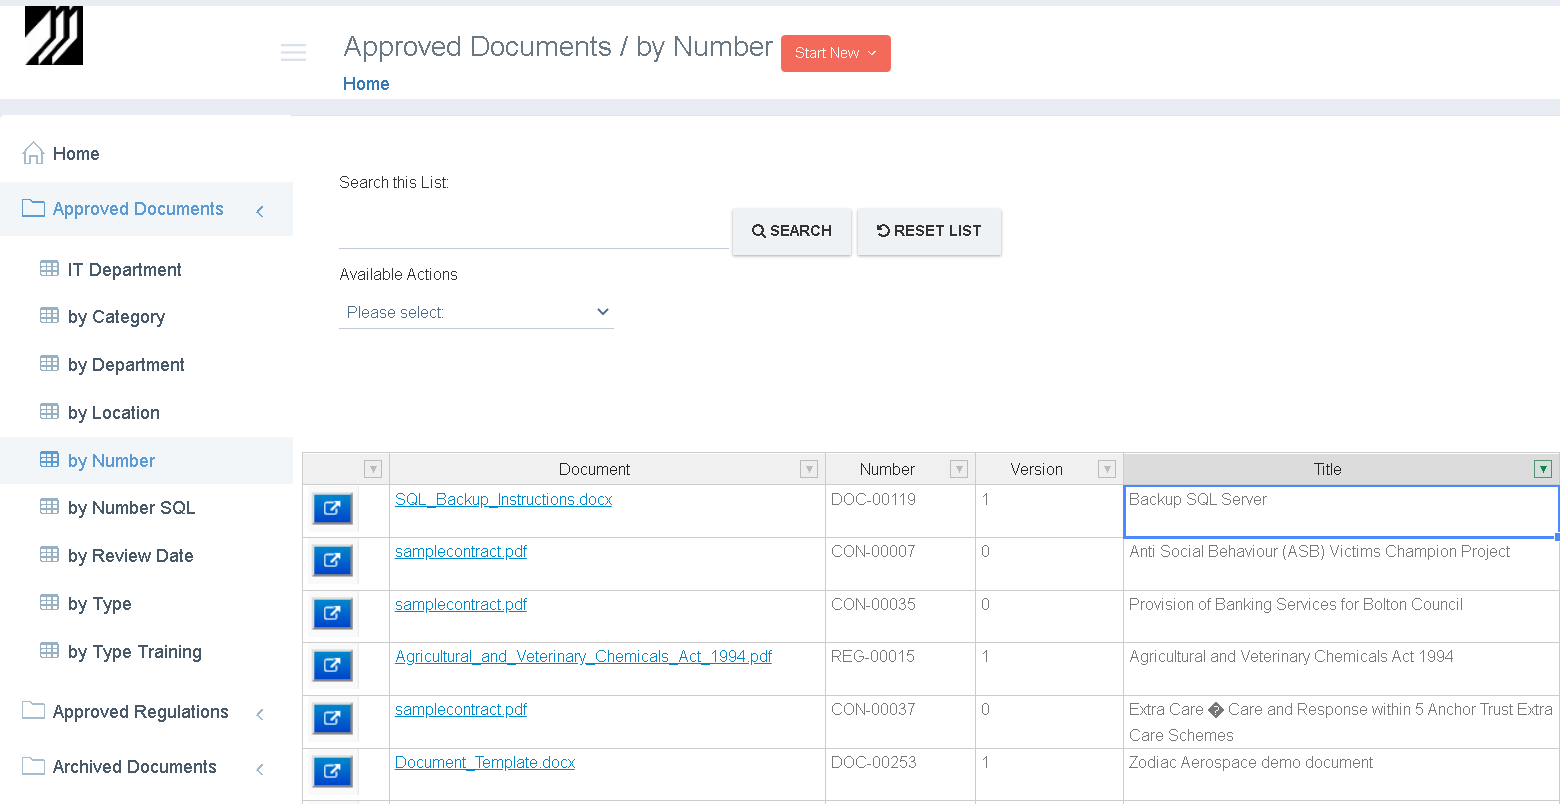Image resolution: width=1560 pixels, height=804 pixels.
Task: Select 'Agricultural and Veterinary Chemicals Act 1994' title cell
Action: (1341, 669)
